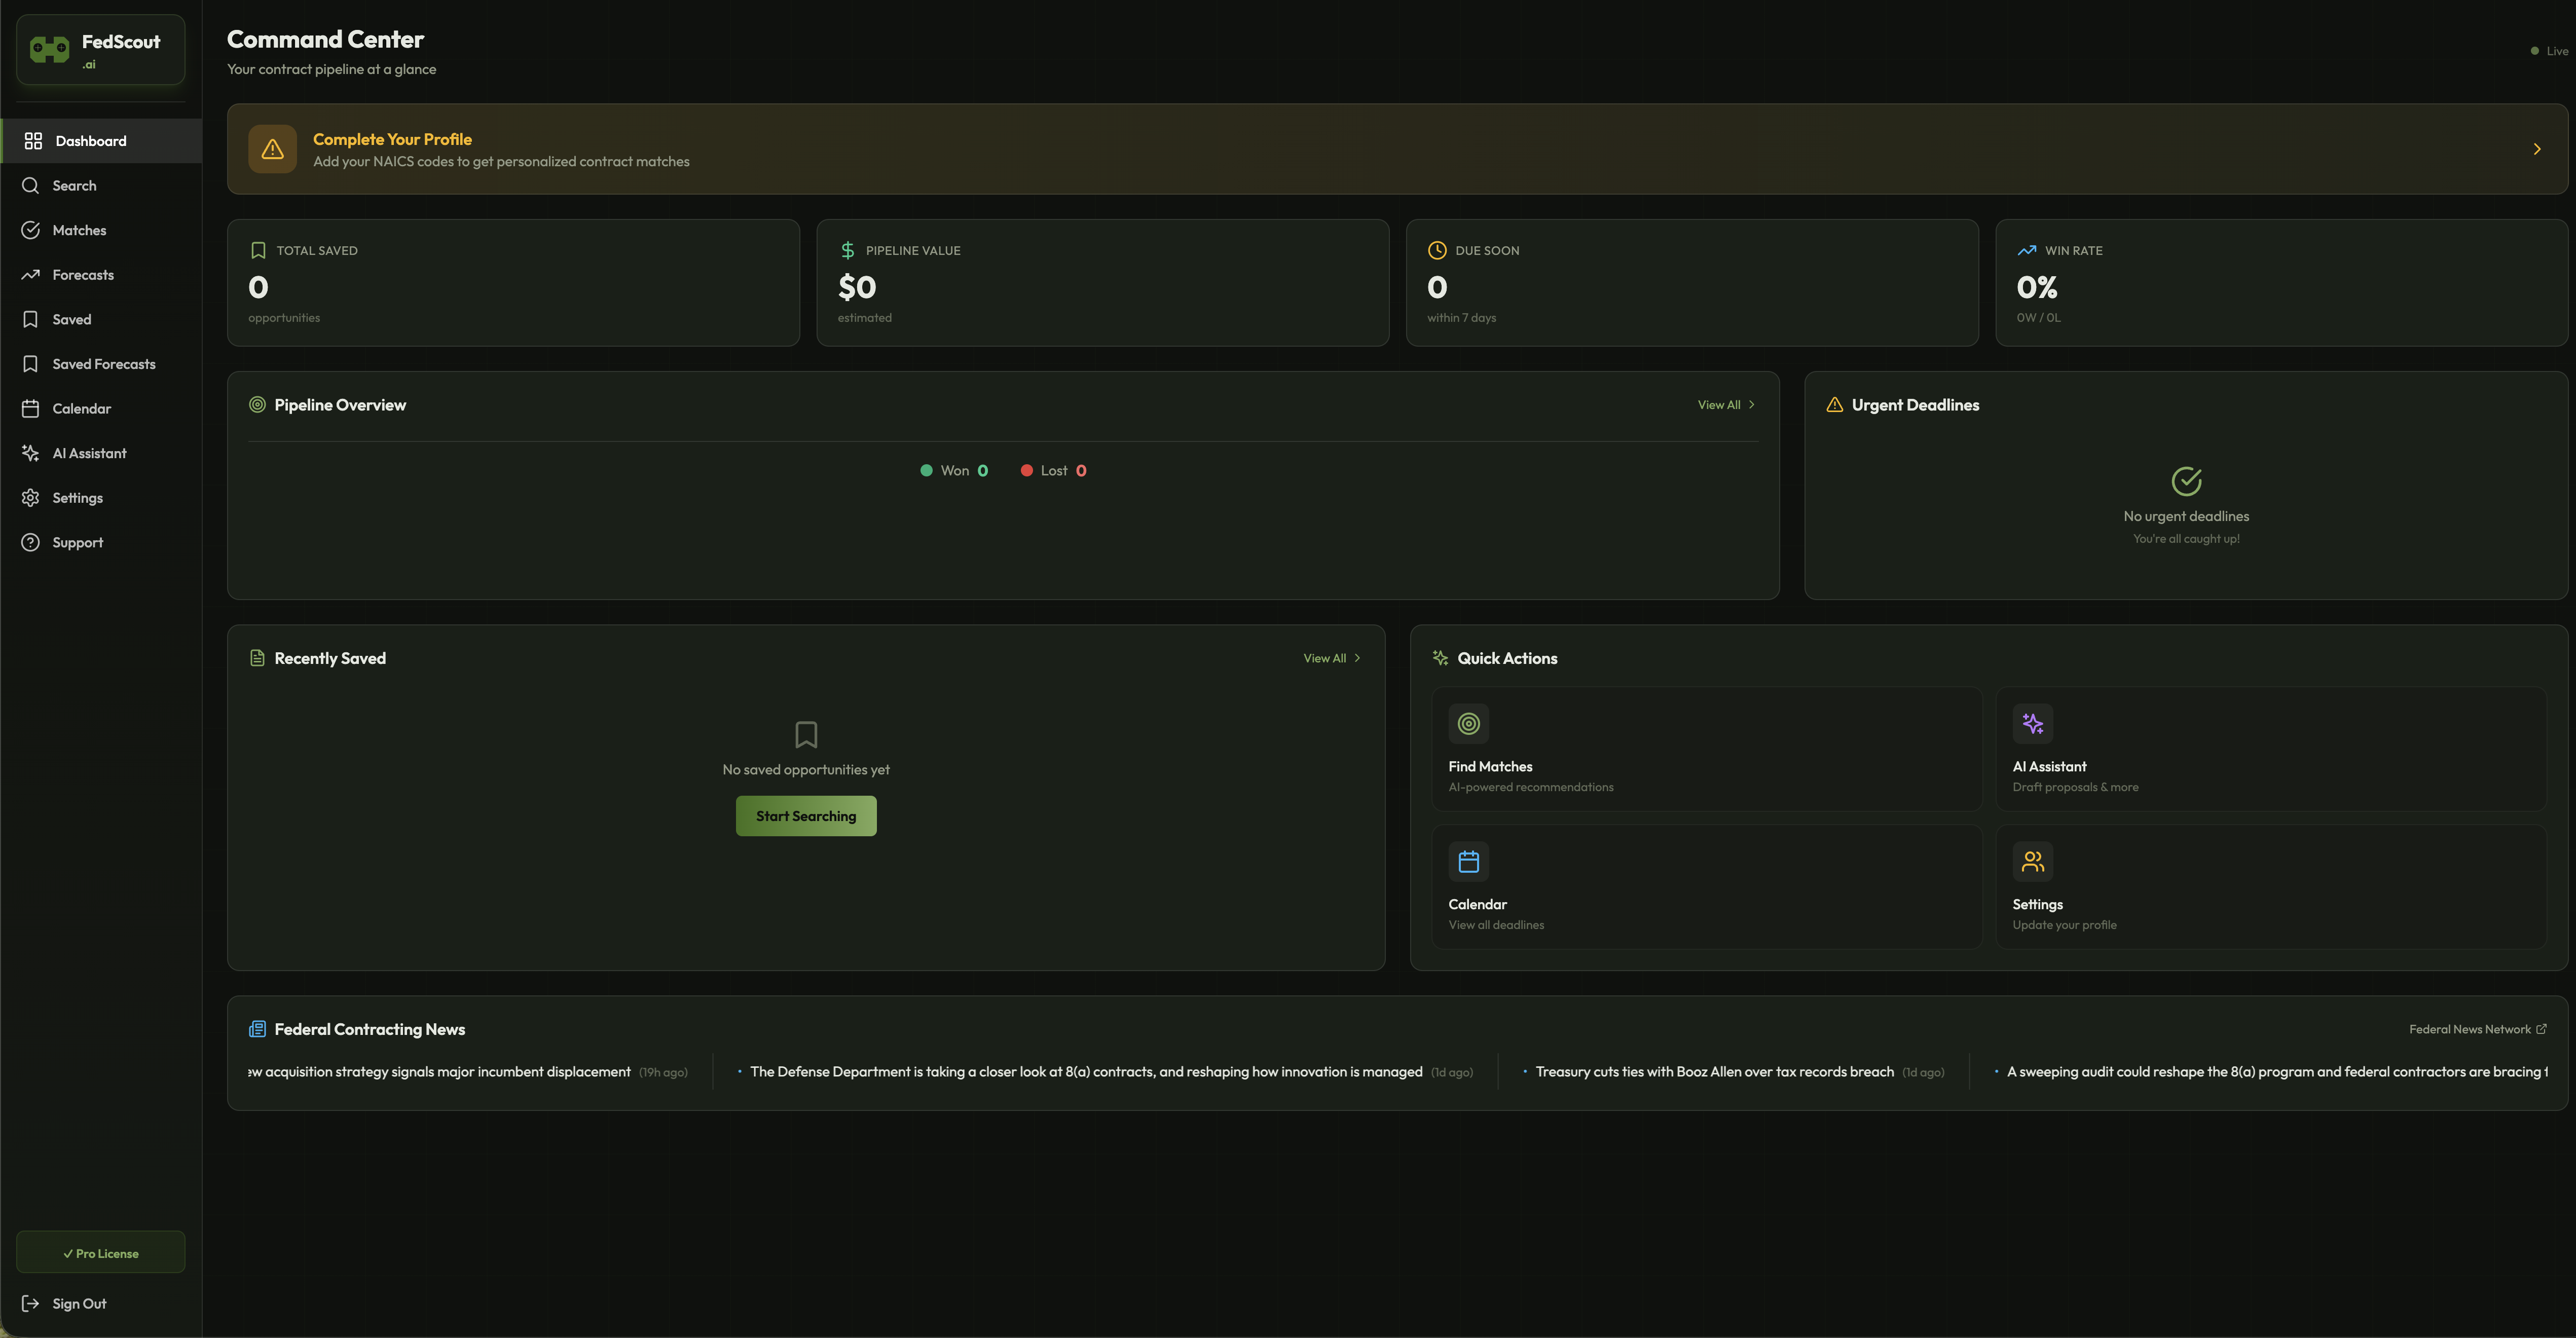Open Matches in the sidebar menu
Viewport: 2576px width, 1338px height.
click(x=79, y=230)
